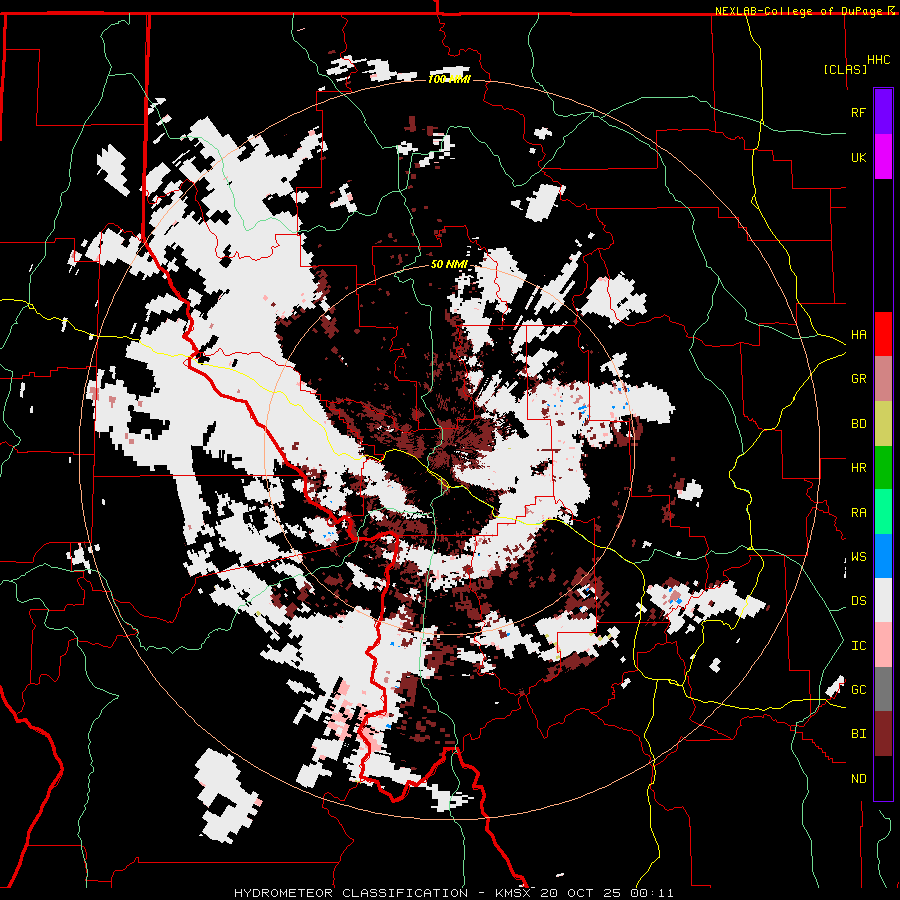The width and height of the screenshot is (900, 900).
Task: Select the yellow BD legend swatch
Action: pyautogui.click(x=883, y=424)
